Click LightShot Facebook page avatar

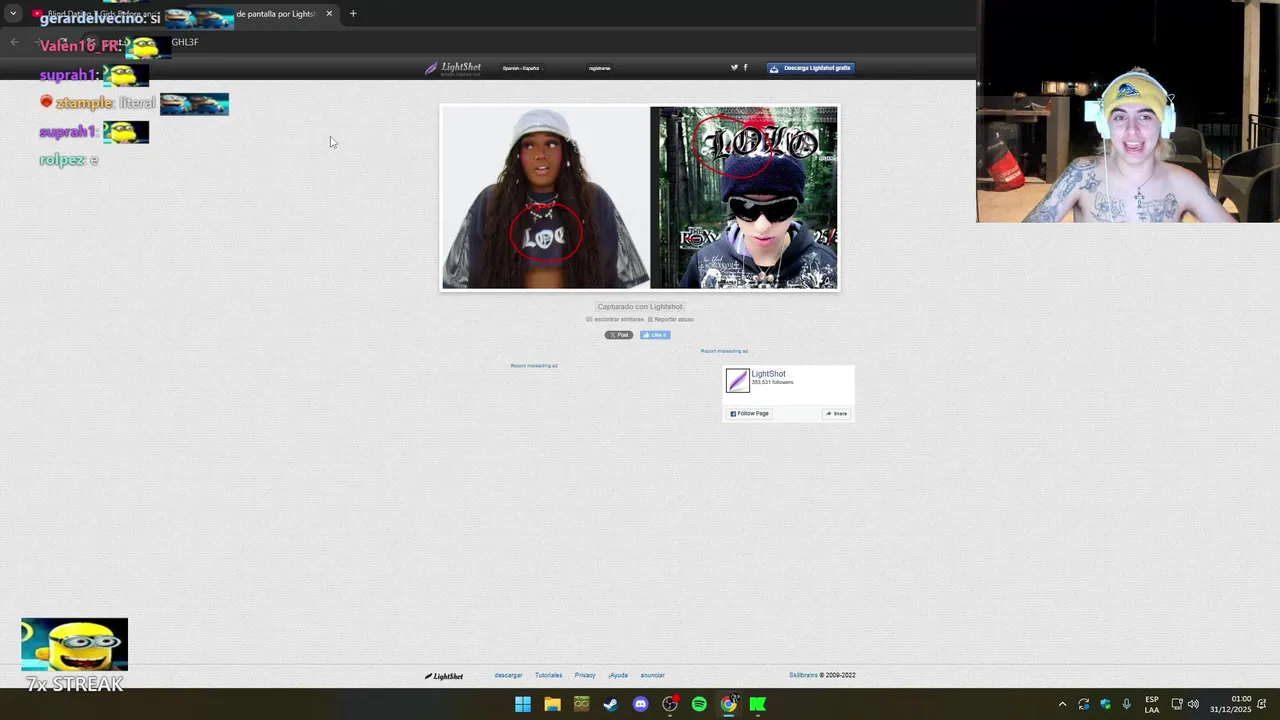click(737, 380)
